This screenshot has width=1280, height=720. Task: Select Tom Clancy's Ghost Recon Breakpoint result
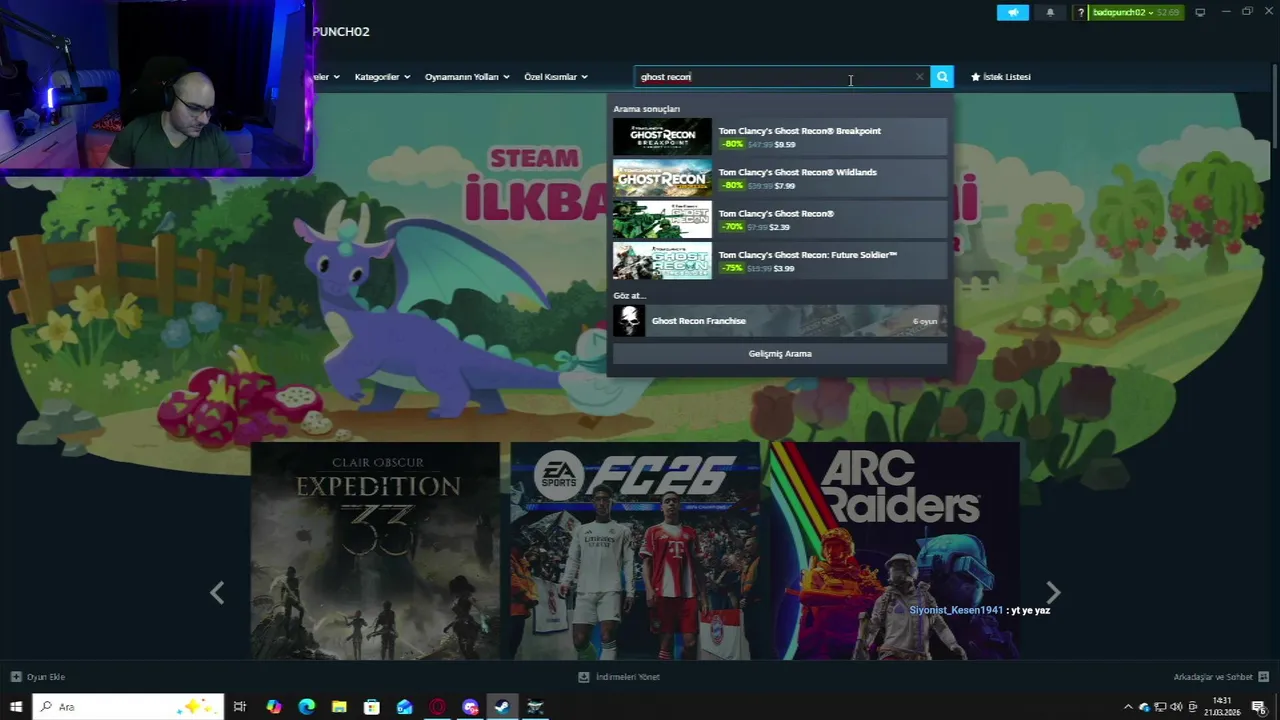point(780,137)
